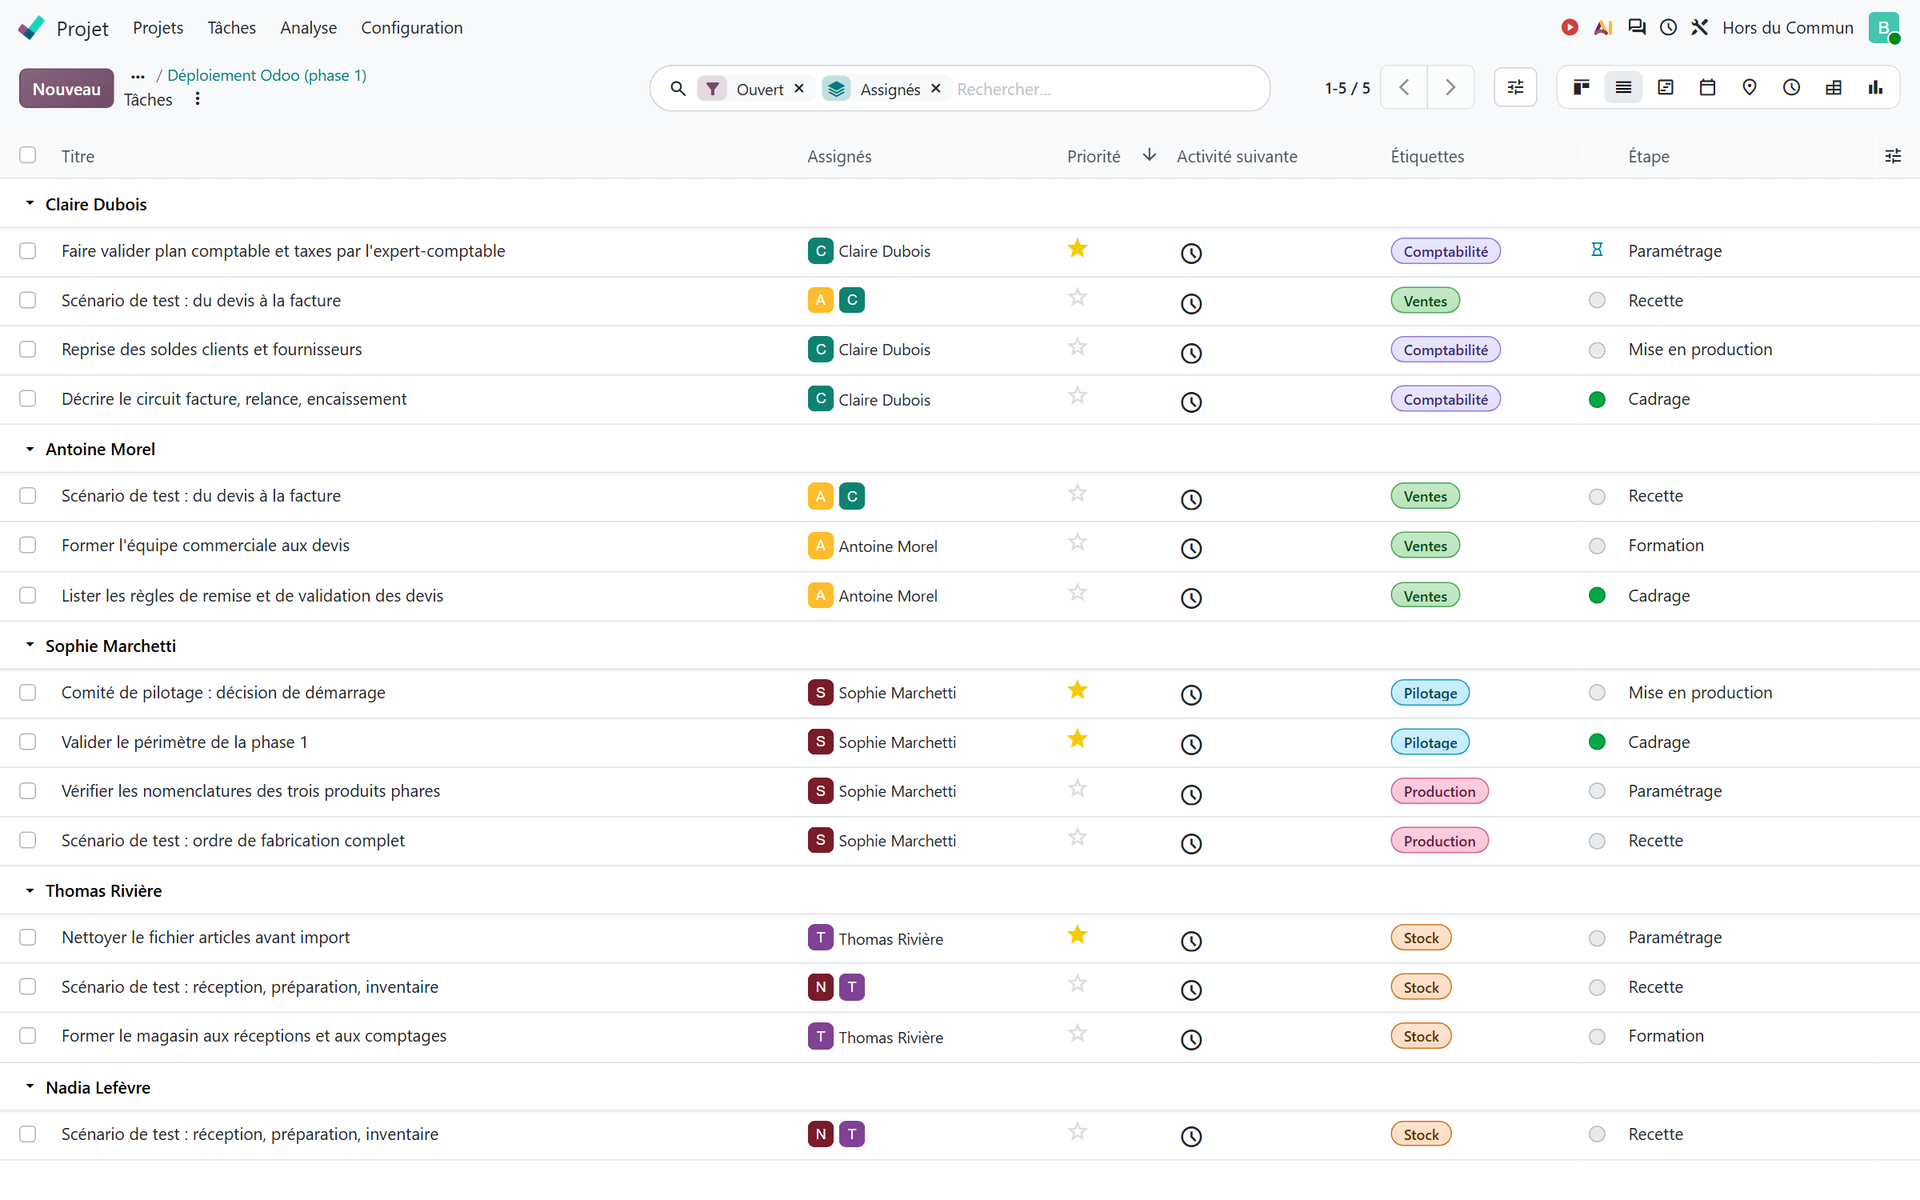Focus the Rechercher search field
Viewport: 1920px width, 1200px height.
click(1105, 89)
